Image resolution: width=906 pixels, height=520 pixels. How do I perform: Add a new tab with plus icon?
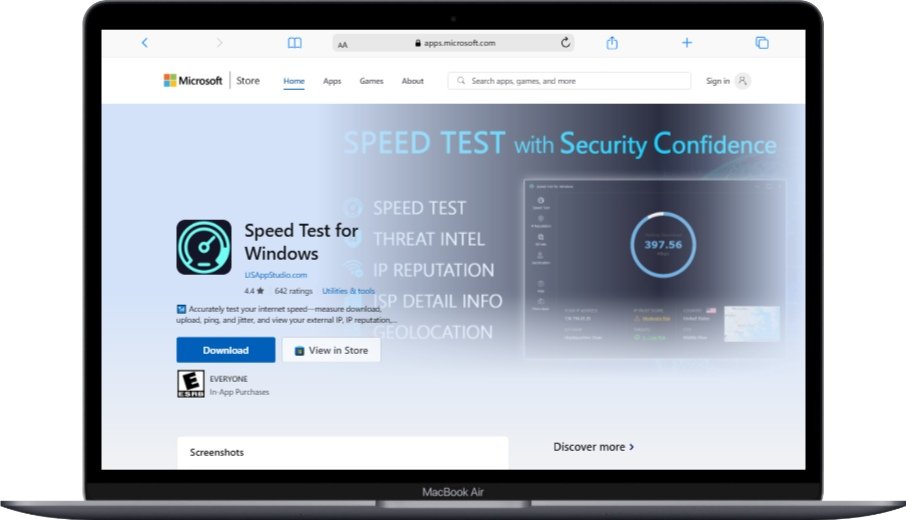click(x=687, y=43)
